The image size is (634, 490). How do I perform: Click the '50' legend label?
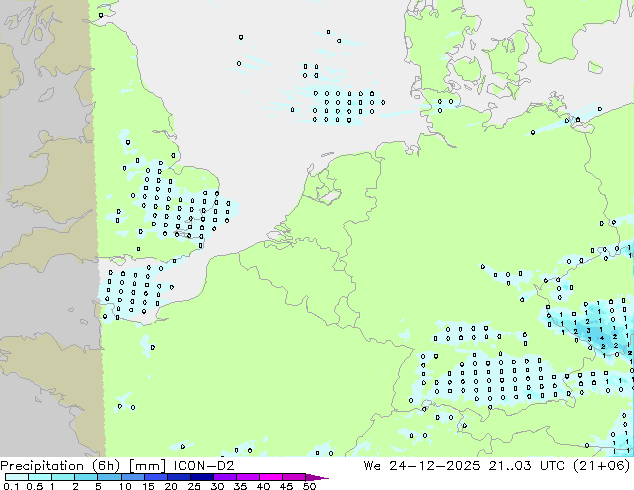point(309,486)
